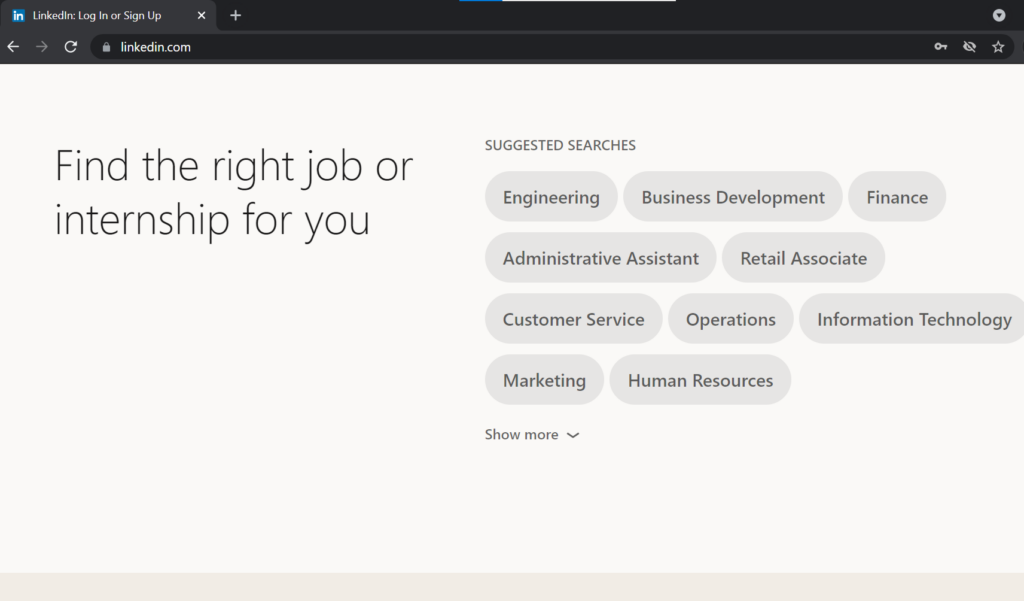
Task: Bookmark this page with the star
Action: tap(998, 47)
